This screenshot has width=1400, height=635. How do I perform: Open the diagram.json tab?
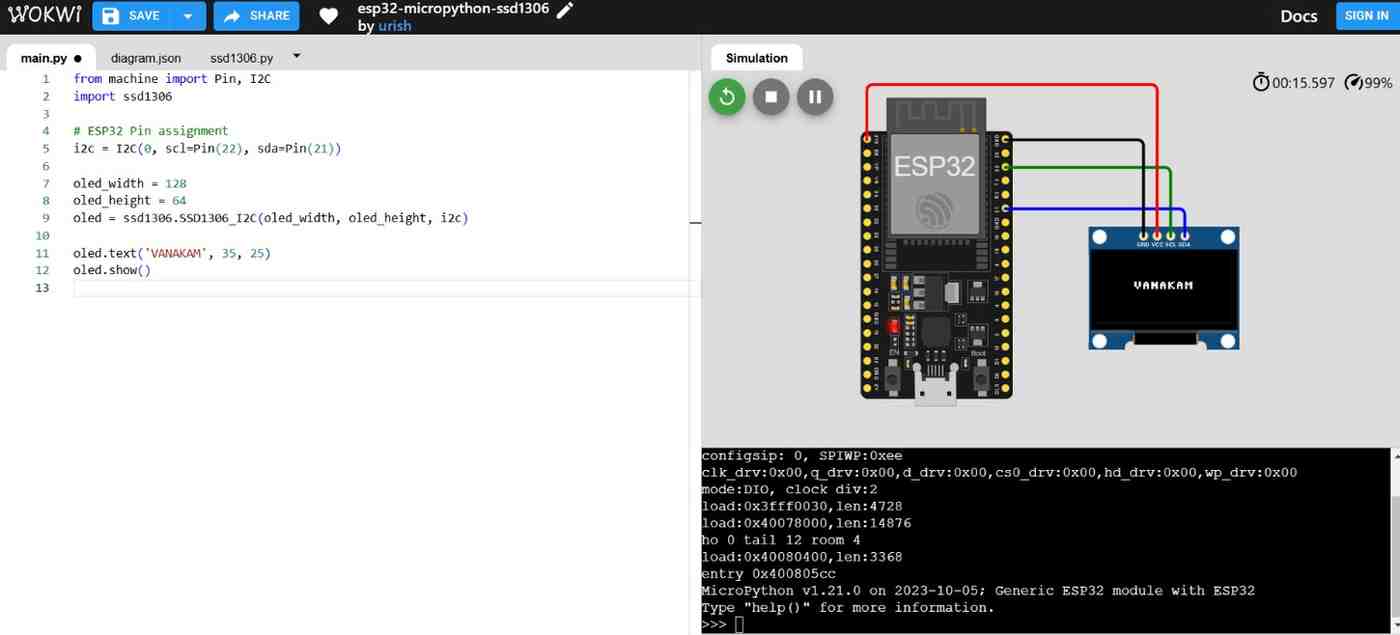pos(146,58)
